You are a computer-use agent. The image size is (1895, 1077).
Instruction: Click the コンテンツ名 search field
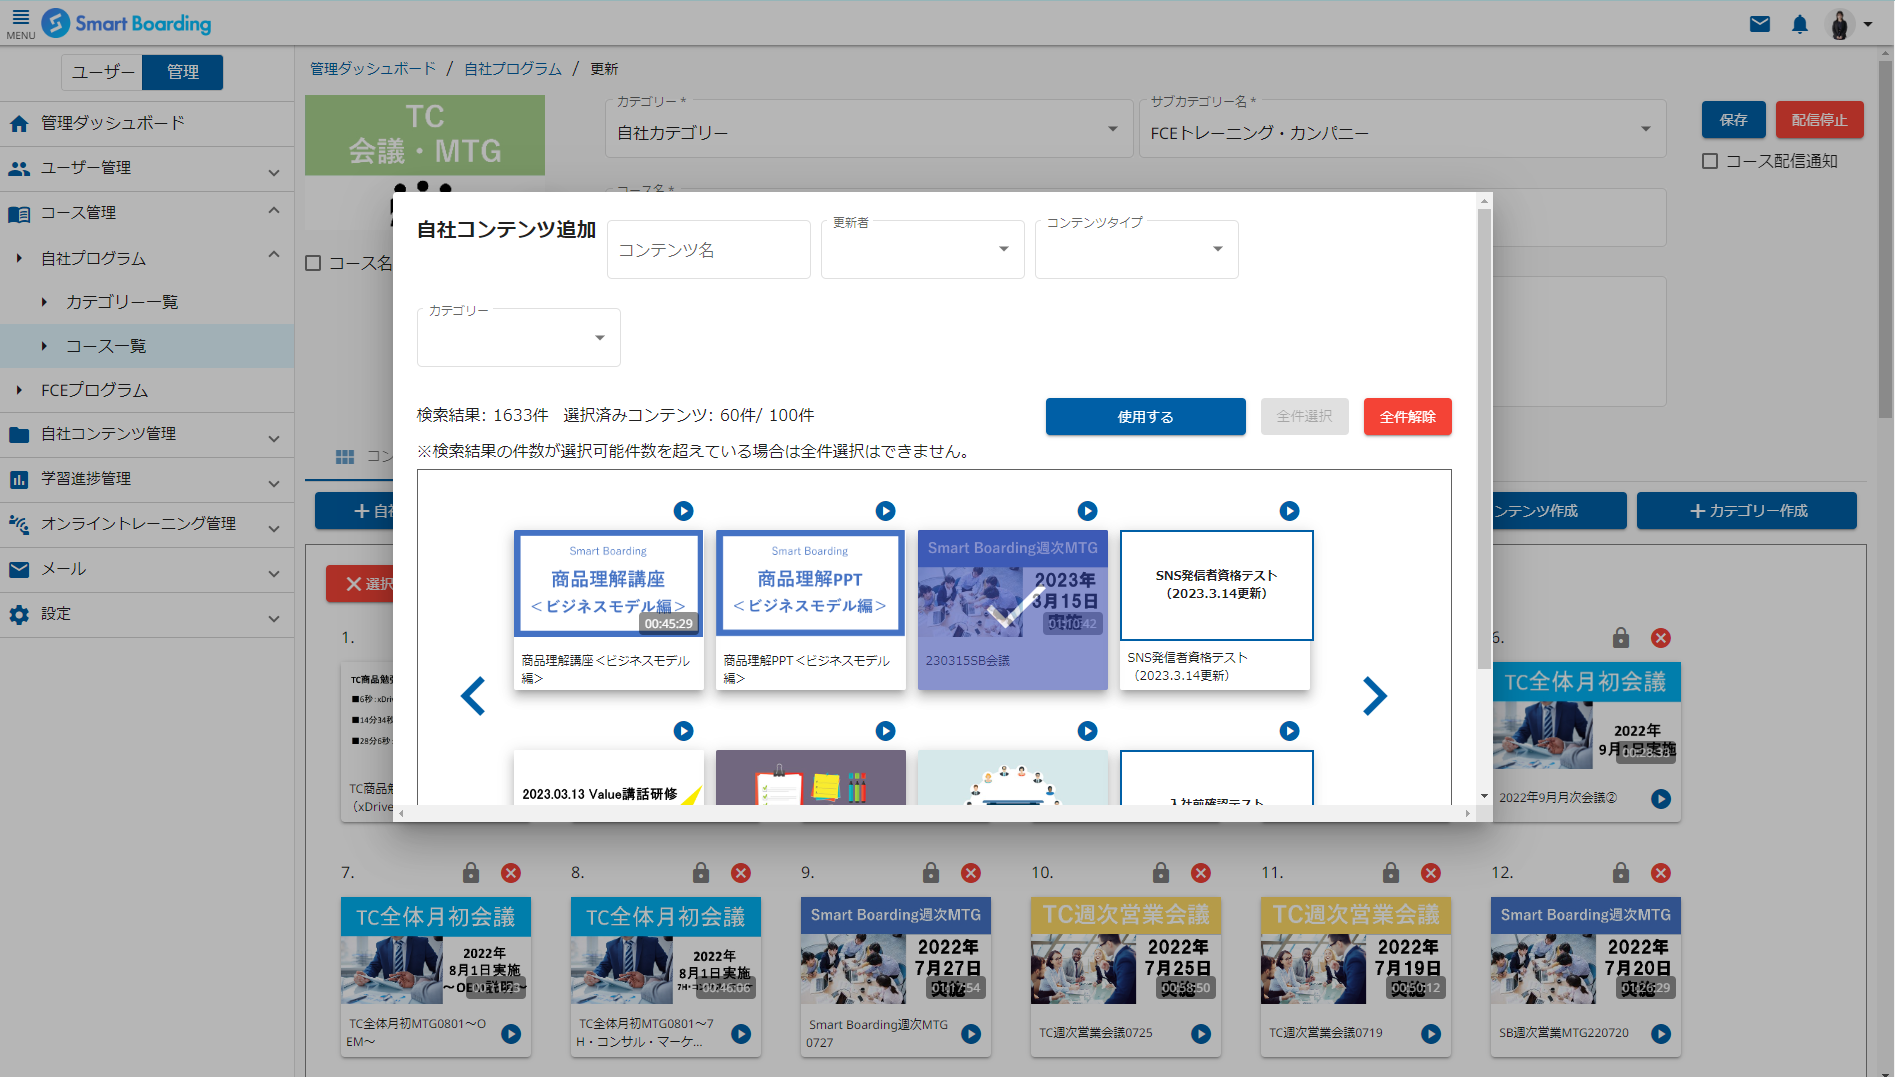click(708, 250)
